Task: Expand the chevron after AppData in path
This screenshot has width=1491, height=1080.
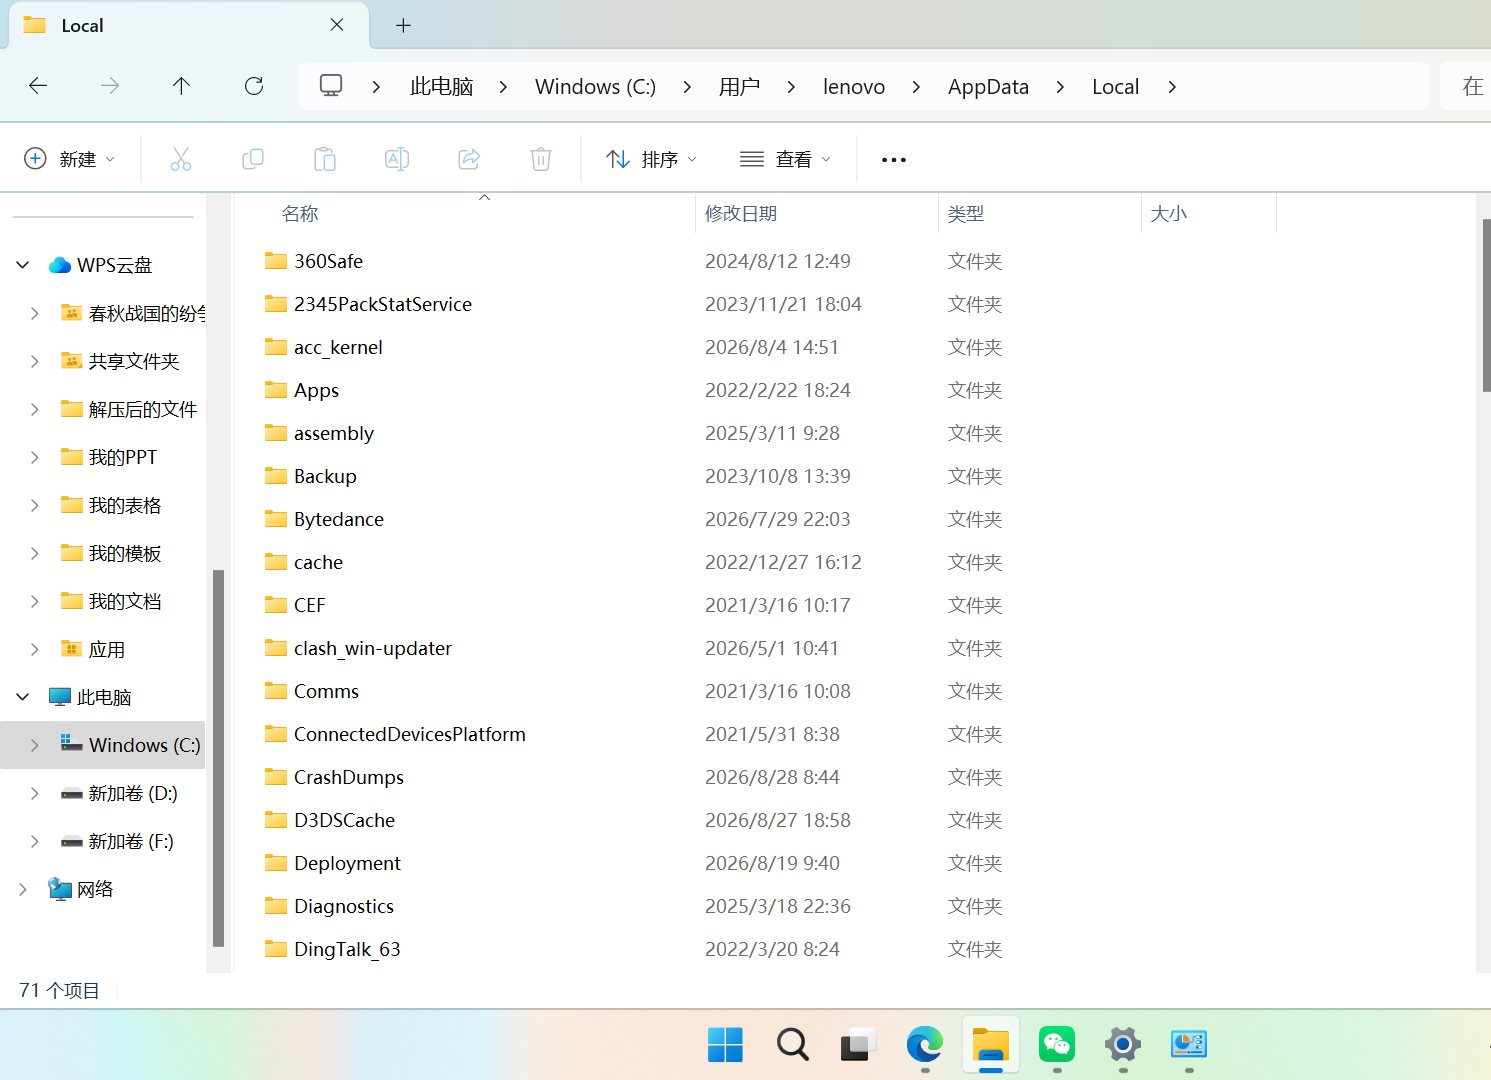Action: [x=1060, y=87]
